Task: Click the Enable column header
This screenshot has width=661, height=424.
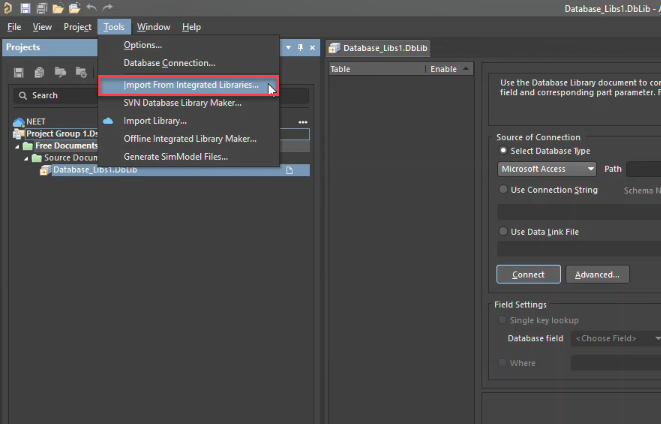Action: click(x=449, y=69)
